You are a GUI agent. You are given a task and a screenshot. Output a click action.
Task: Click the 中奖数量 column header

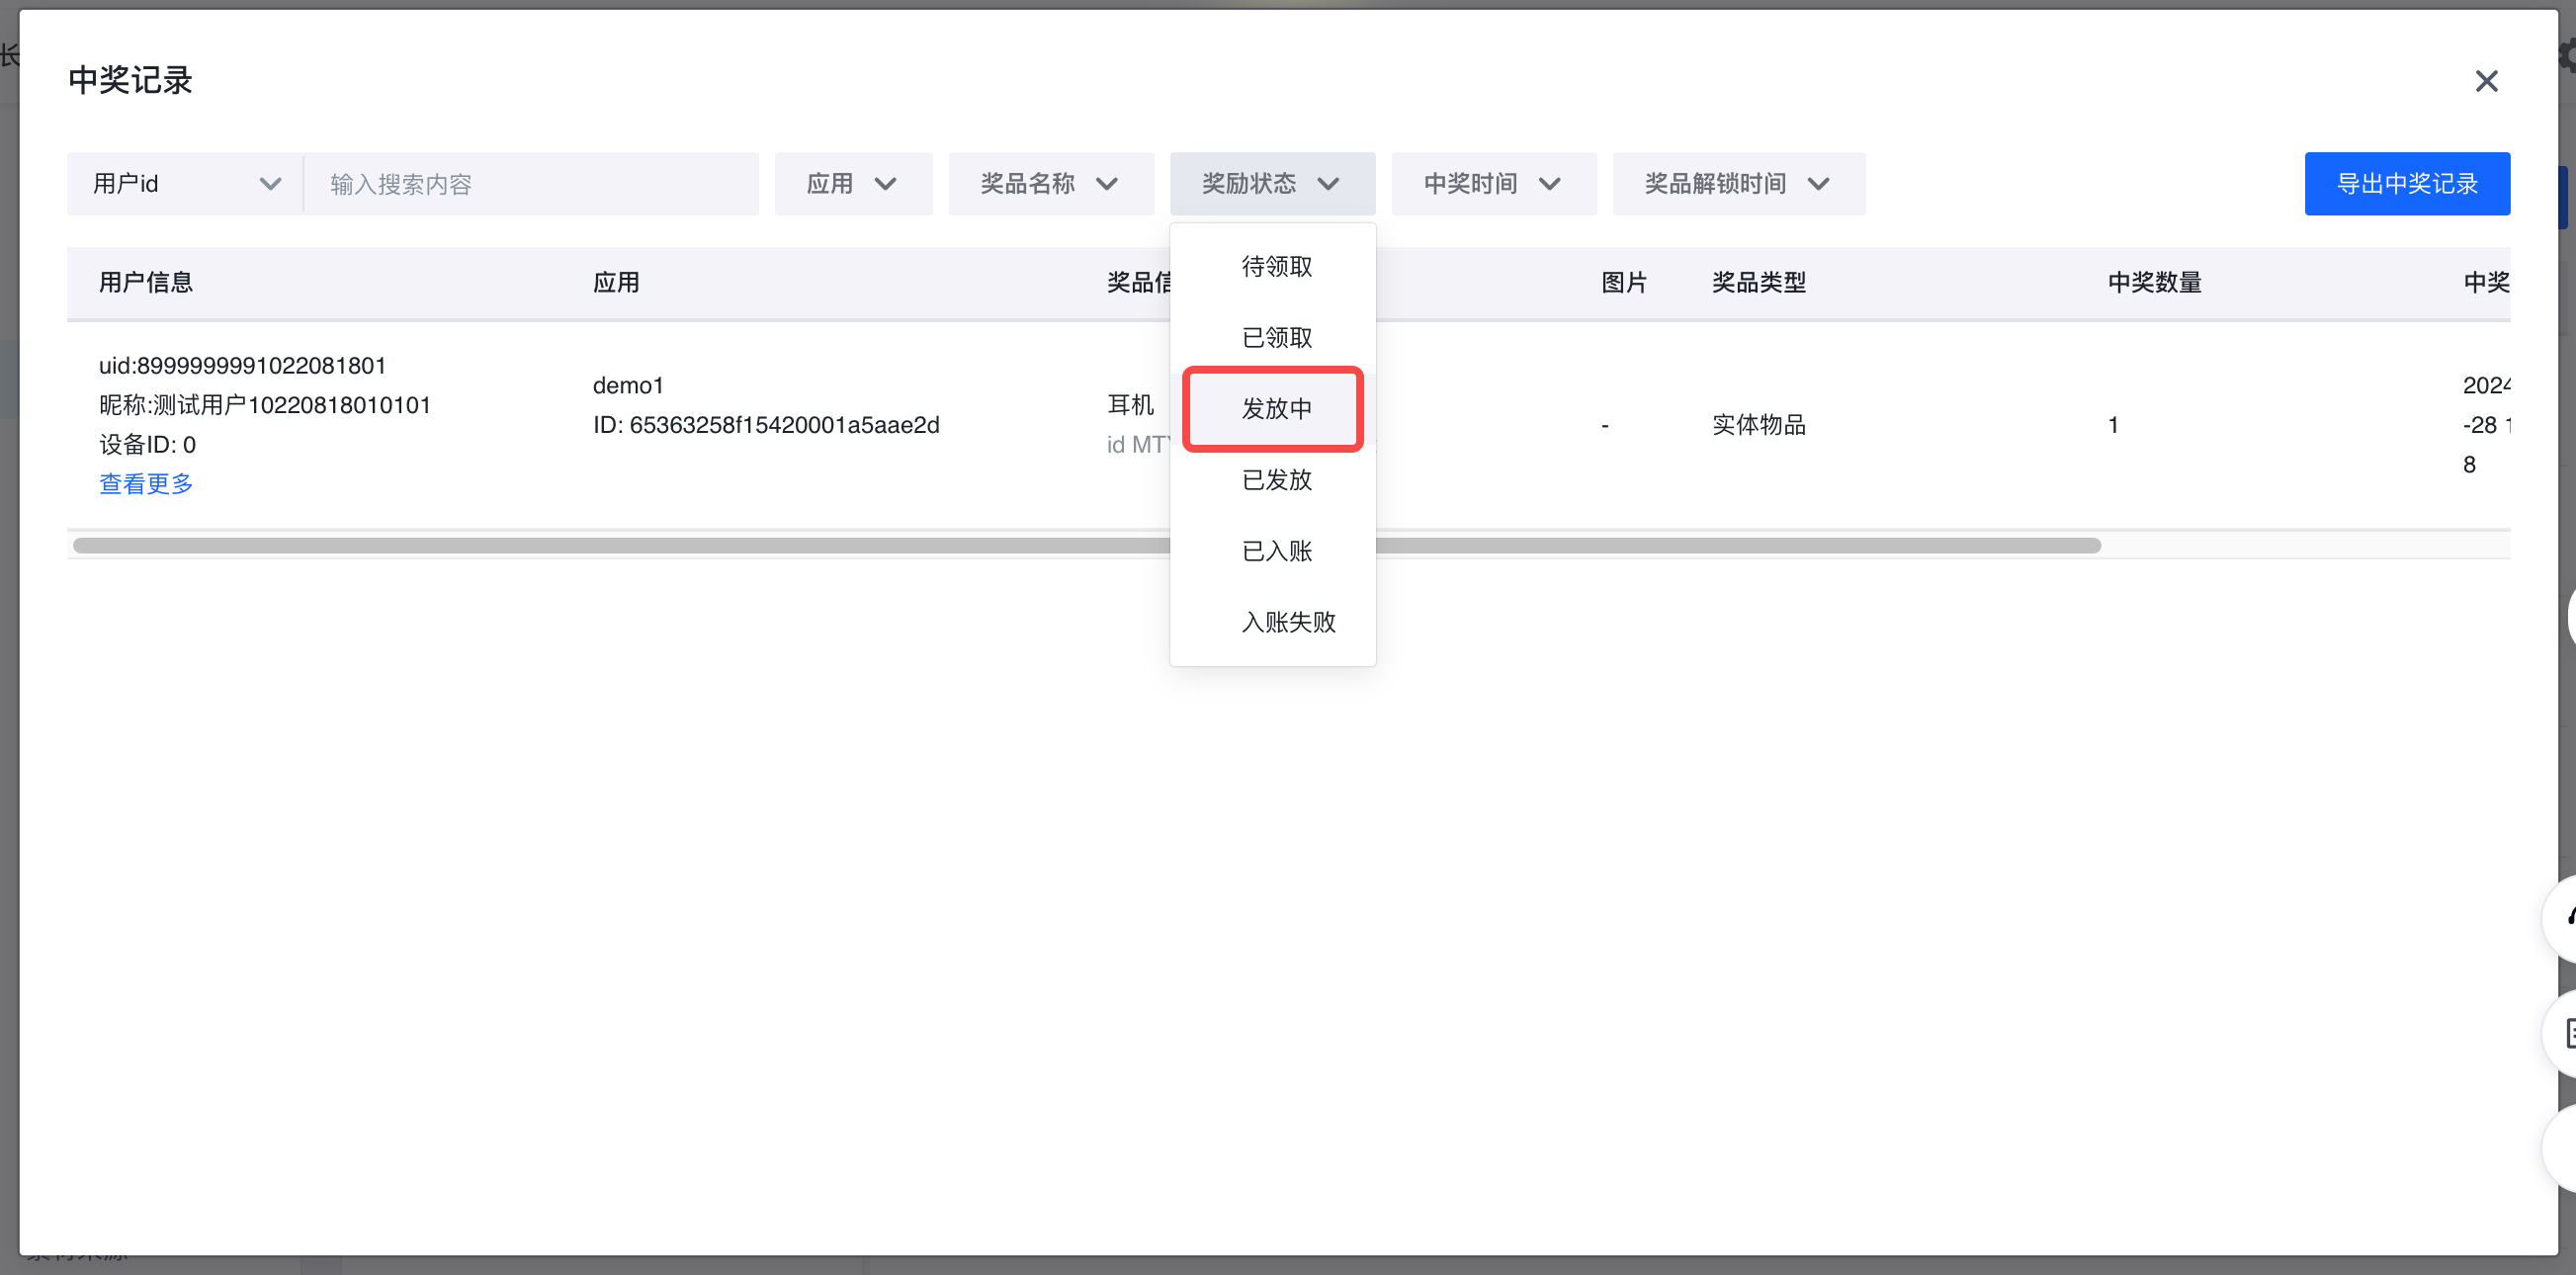(x=2155, y=283)
